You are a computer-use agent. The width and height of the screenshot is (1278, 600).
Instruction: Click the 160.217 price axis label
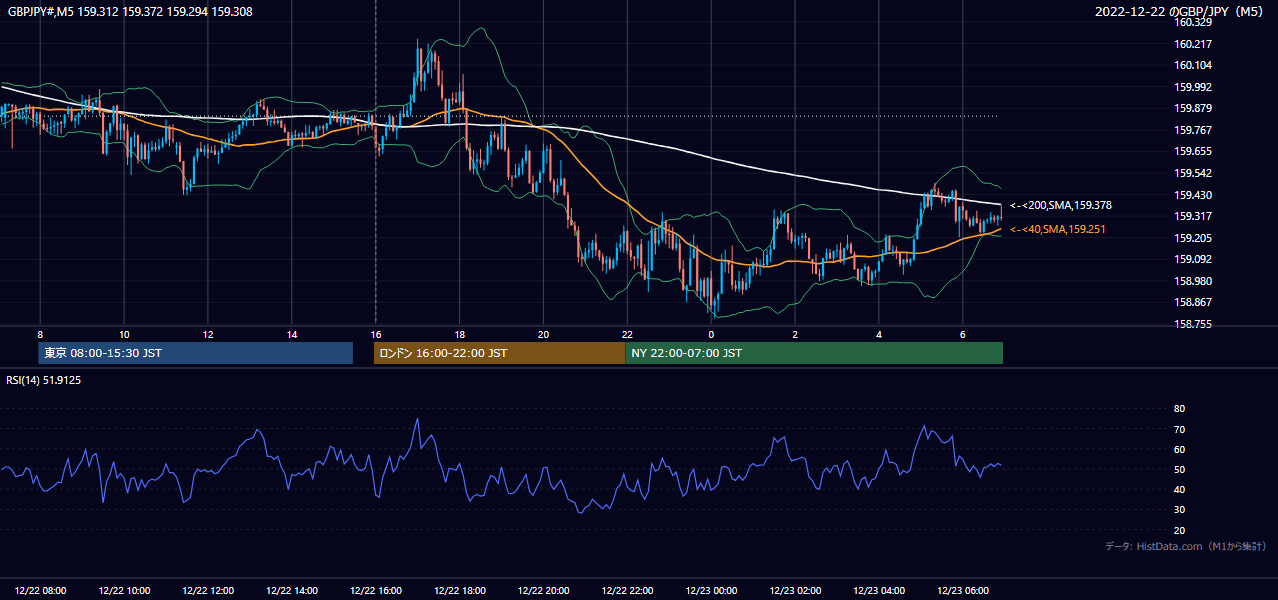point(1193,44)
